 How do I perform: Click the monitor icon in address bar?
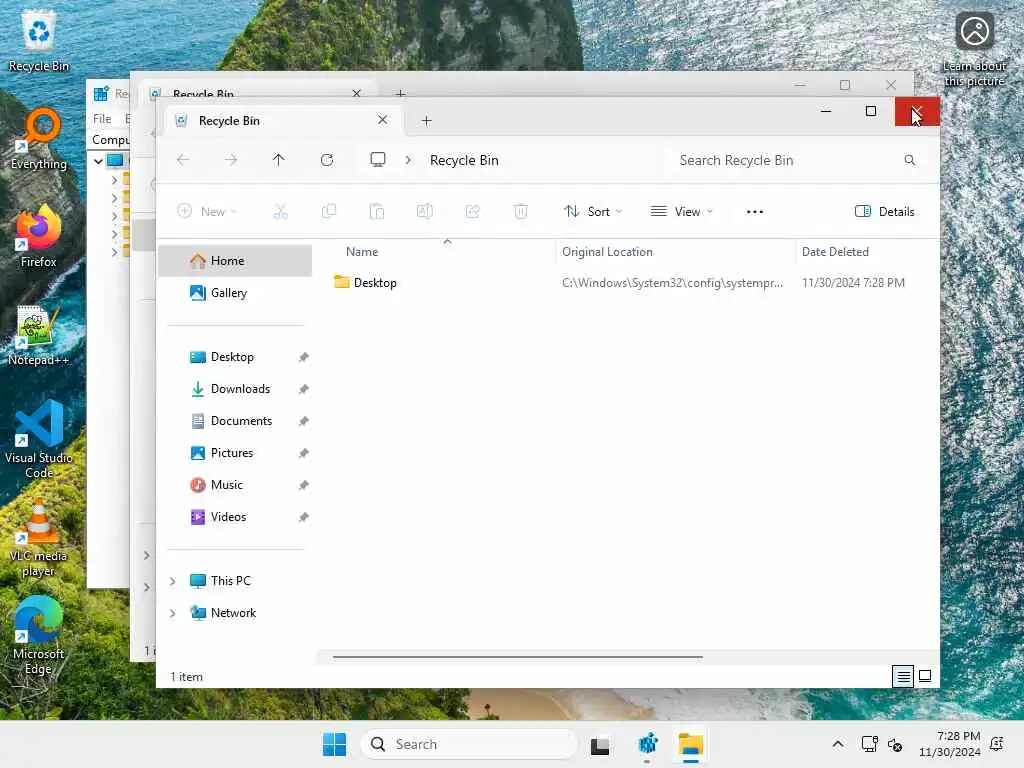pos(377,160)
